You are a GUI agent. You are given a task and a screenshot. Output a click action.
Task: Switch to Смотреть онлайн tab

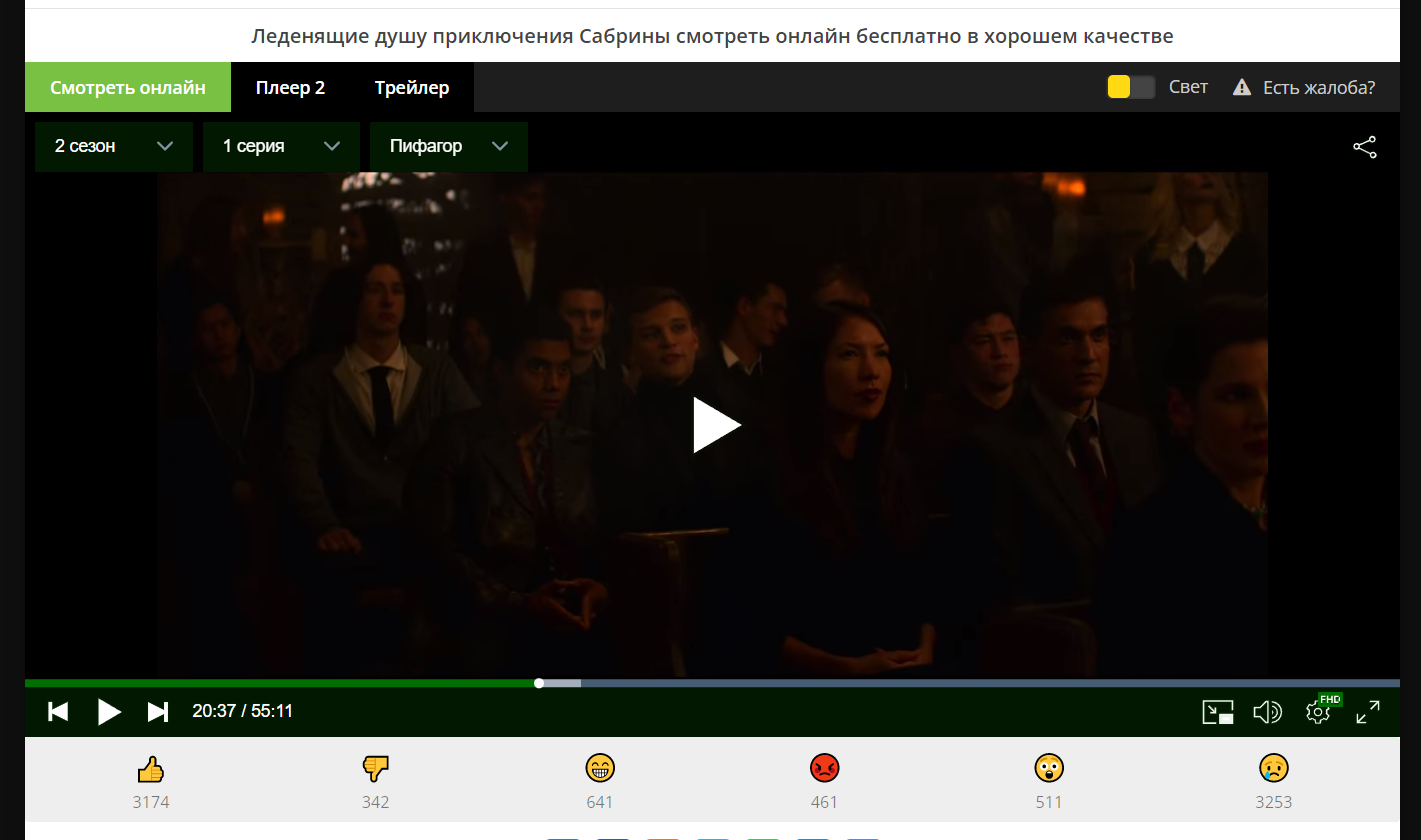point(128,87)
